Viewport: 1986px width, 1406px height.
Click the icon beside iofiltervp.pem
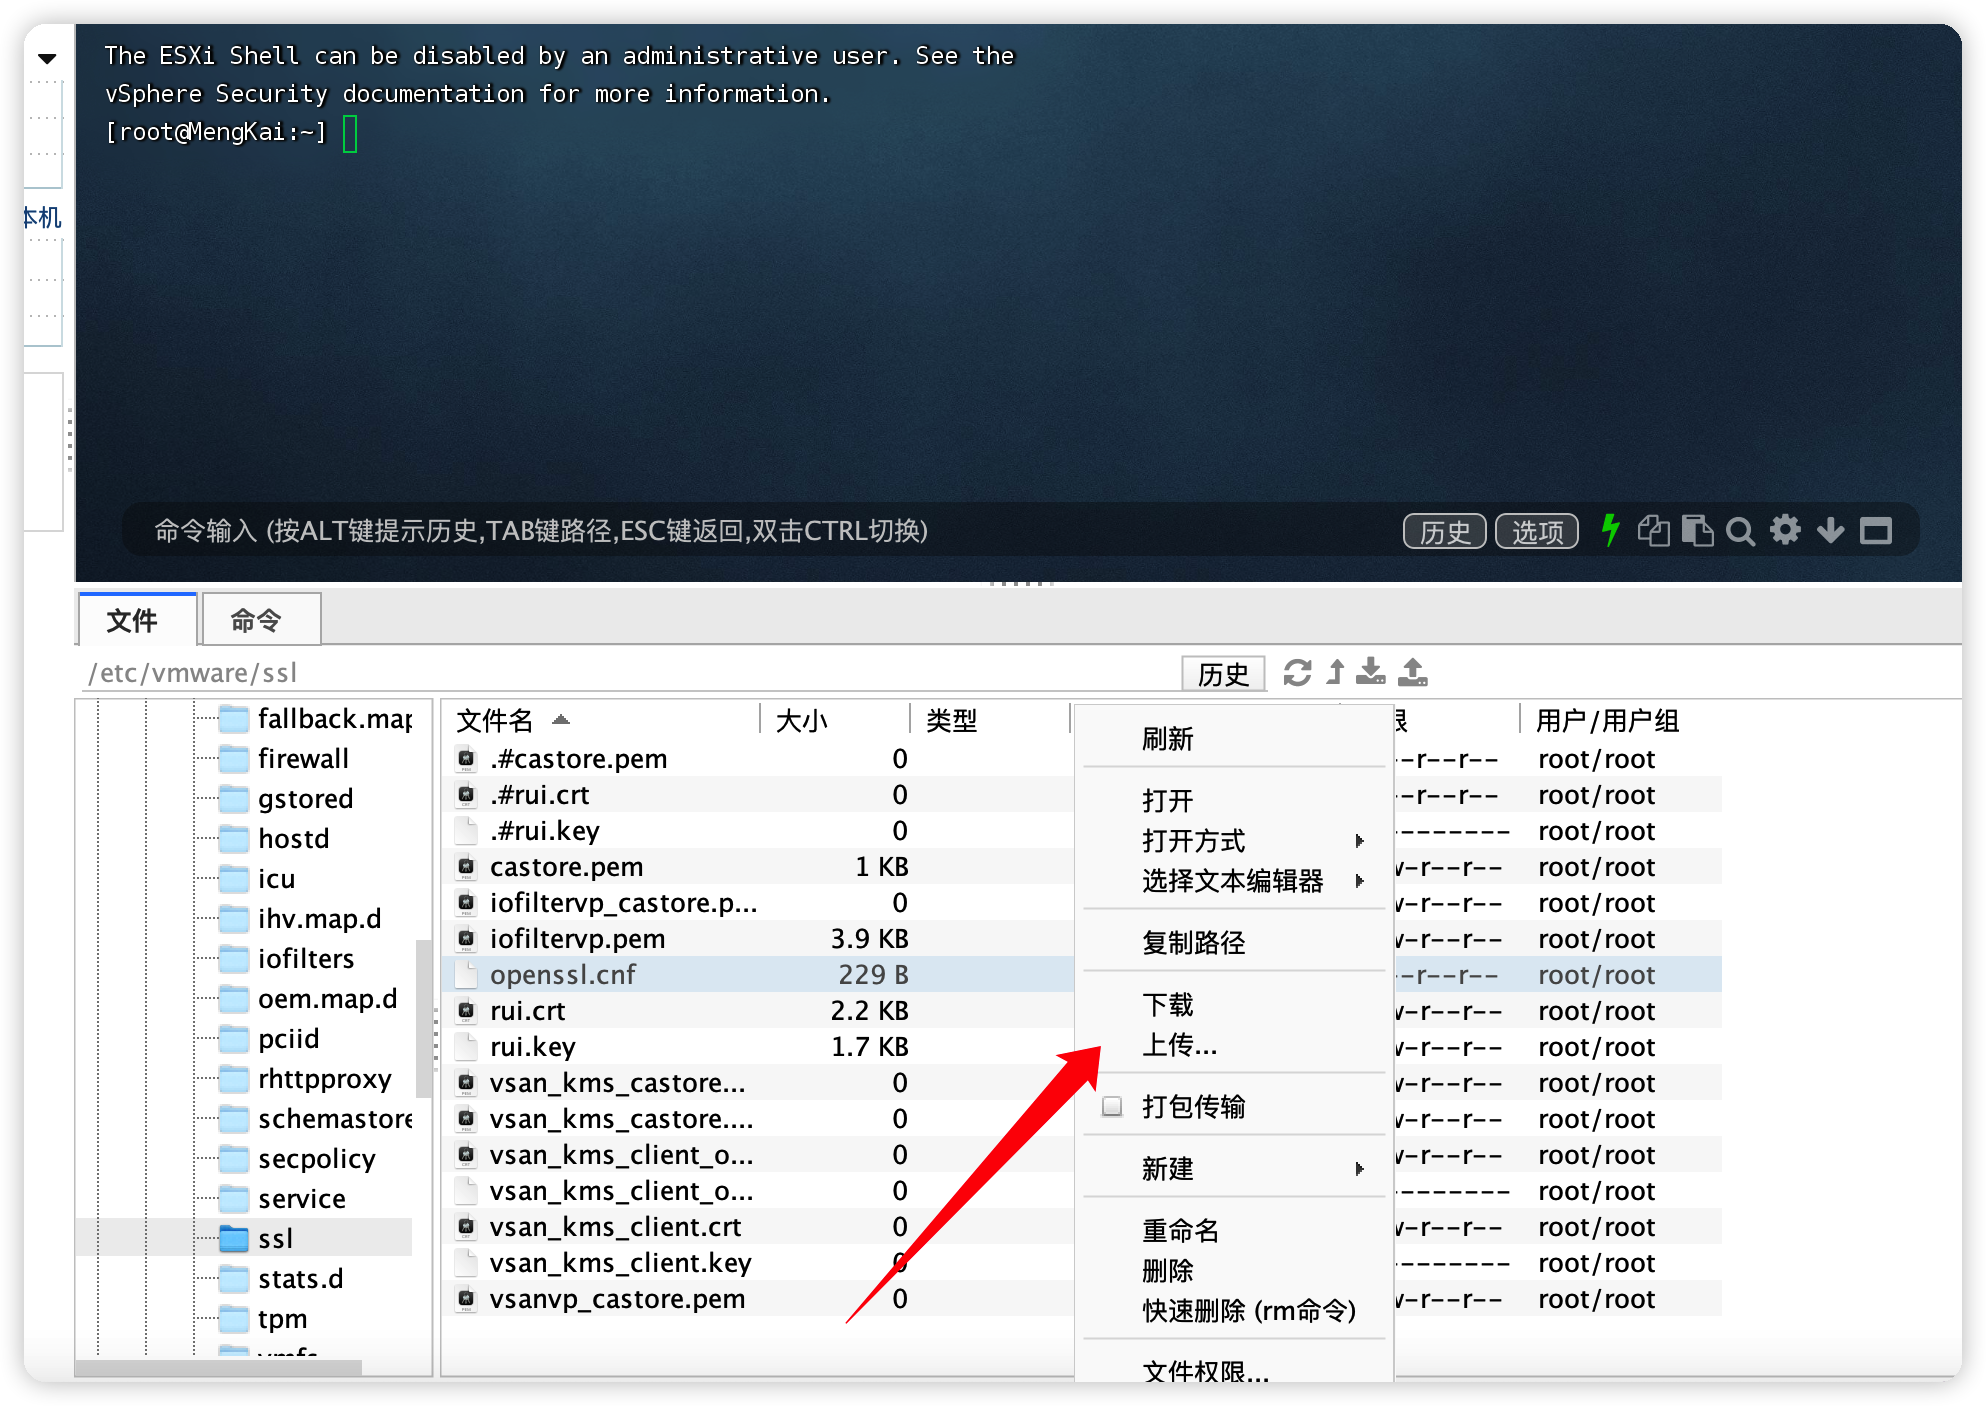tap(466, 939)
